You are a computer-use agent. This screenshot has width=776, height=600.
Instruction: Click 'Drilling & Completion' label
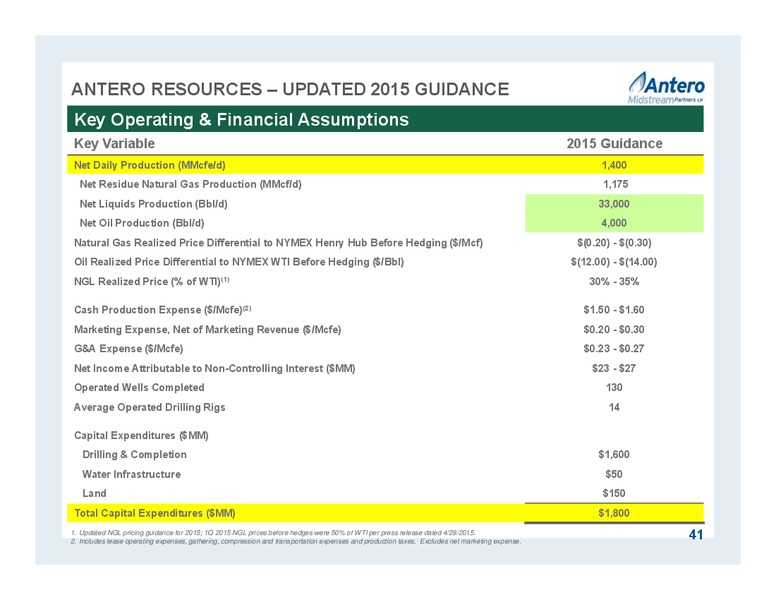(135, 454)
